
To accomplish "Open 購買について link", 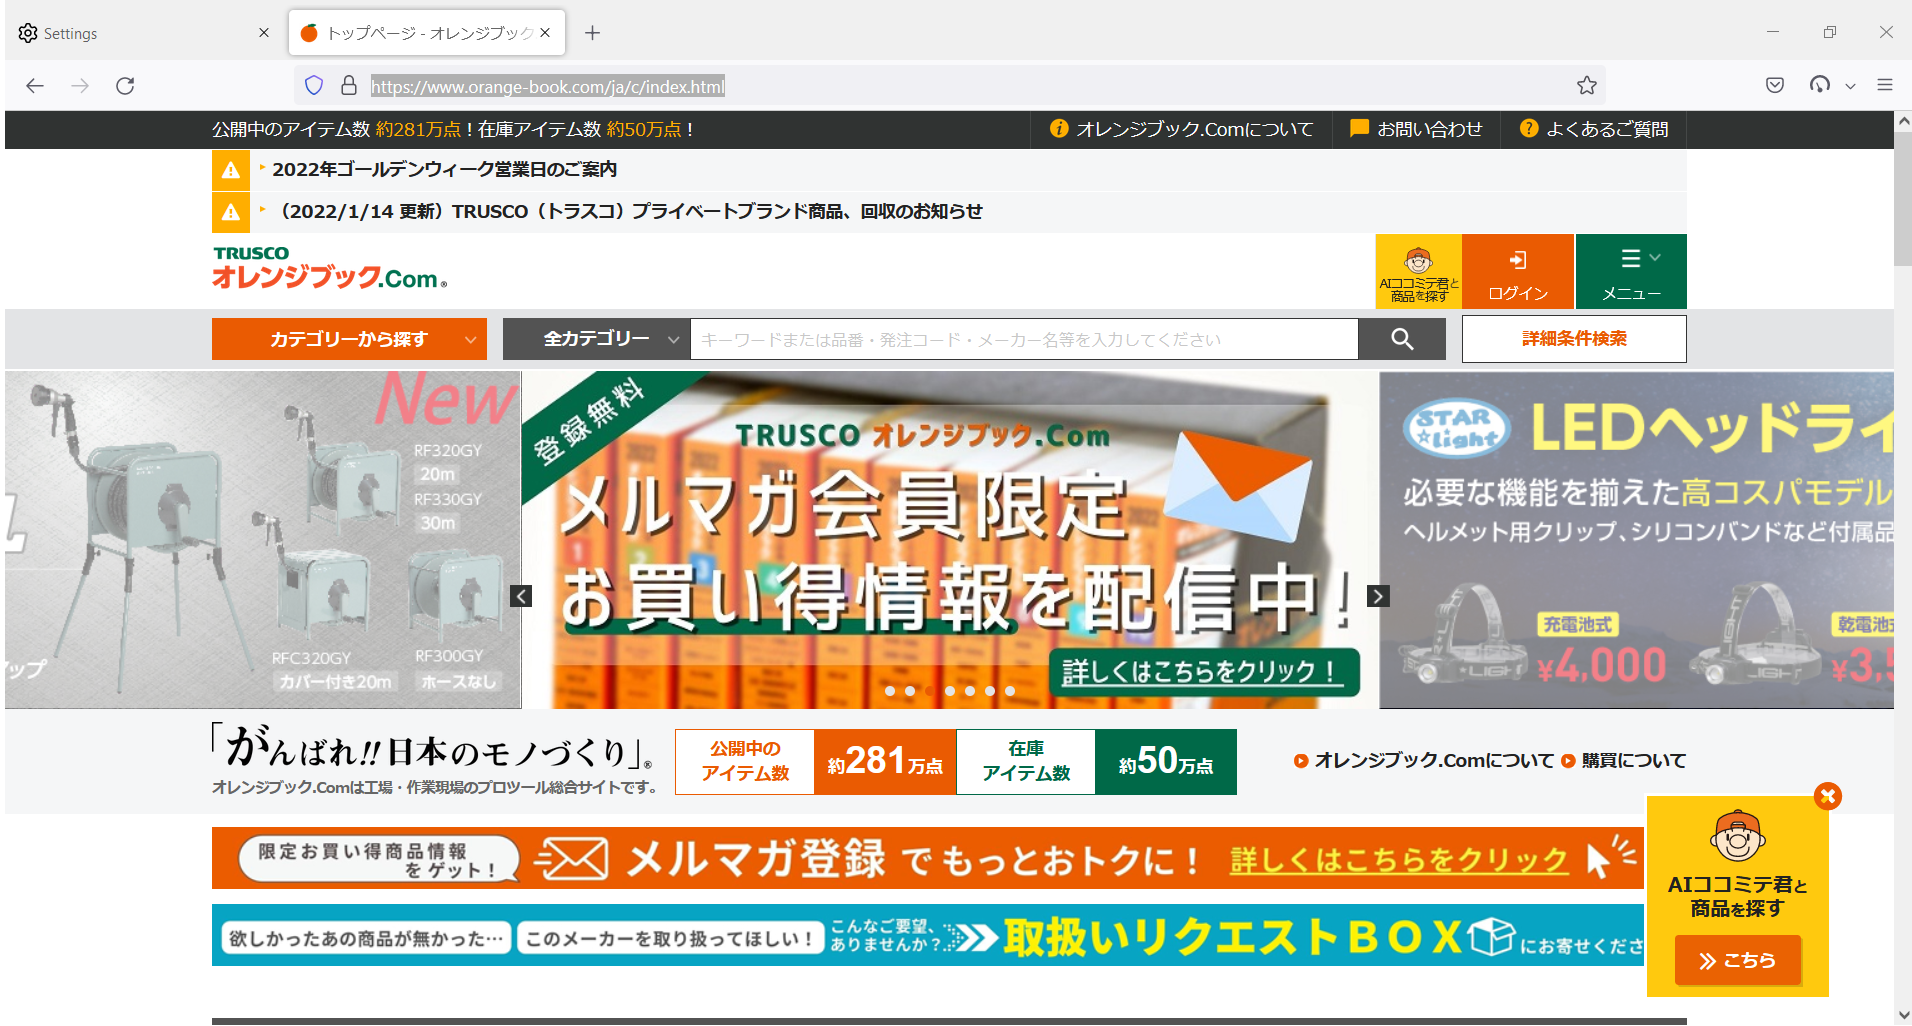I will (1624, 760).
